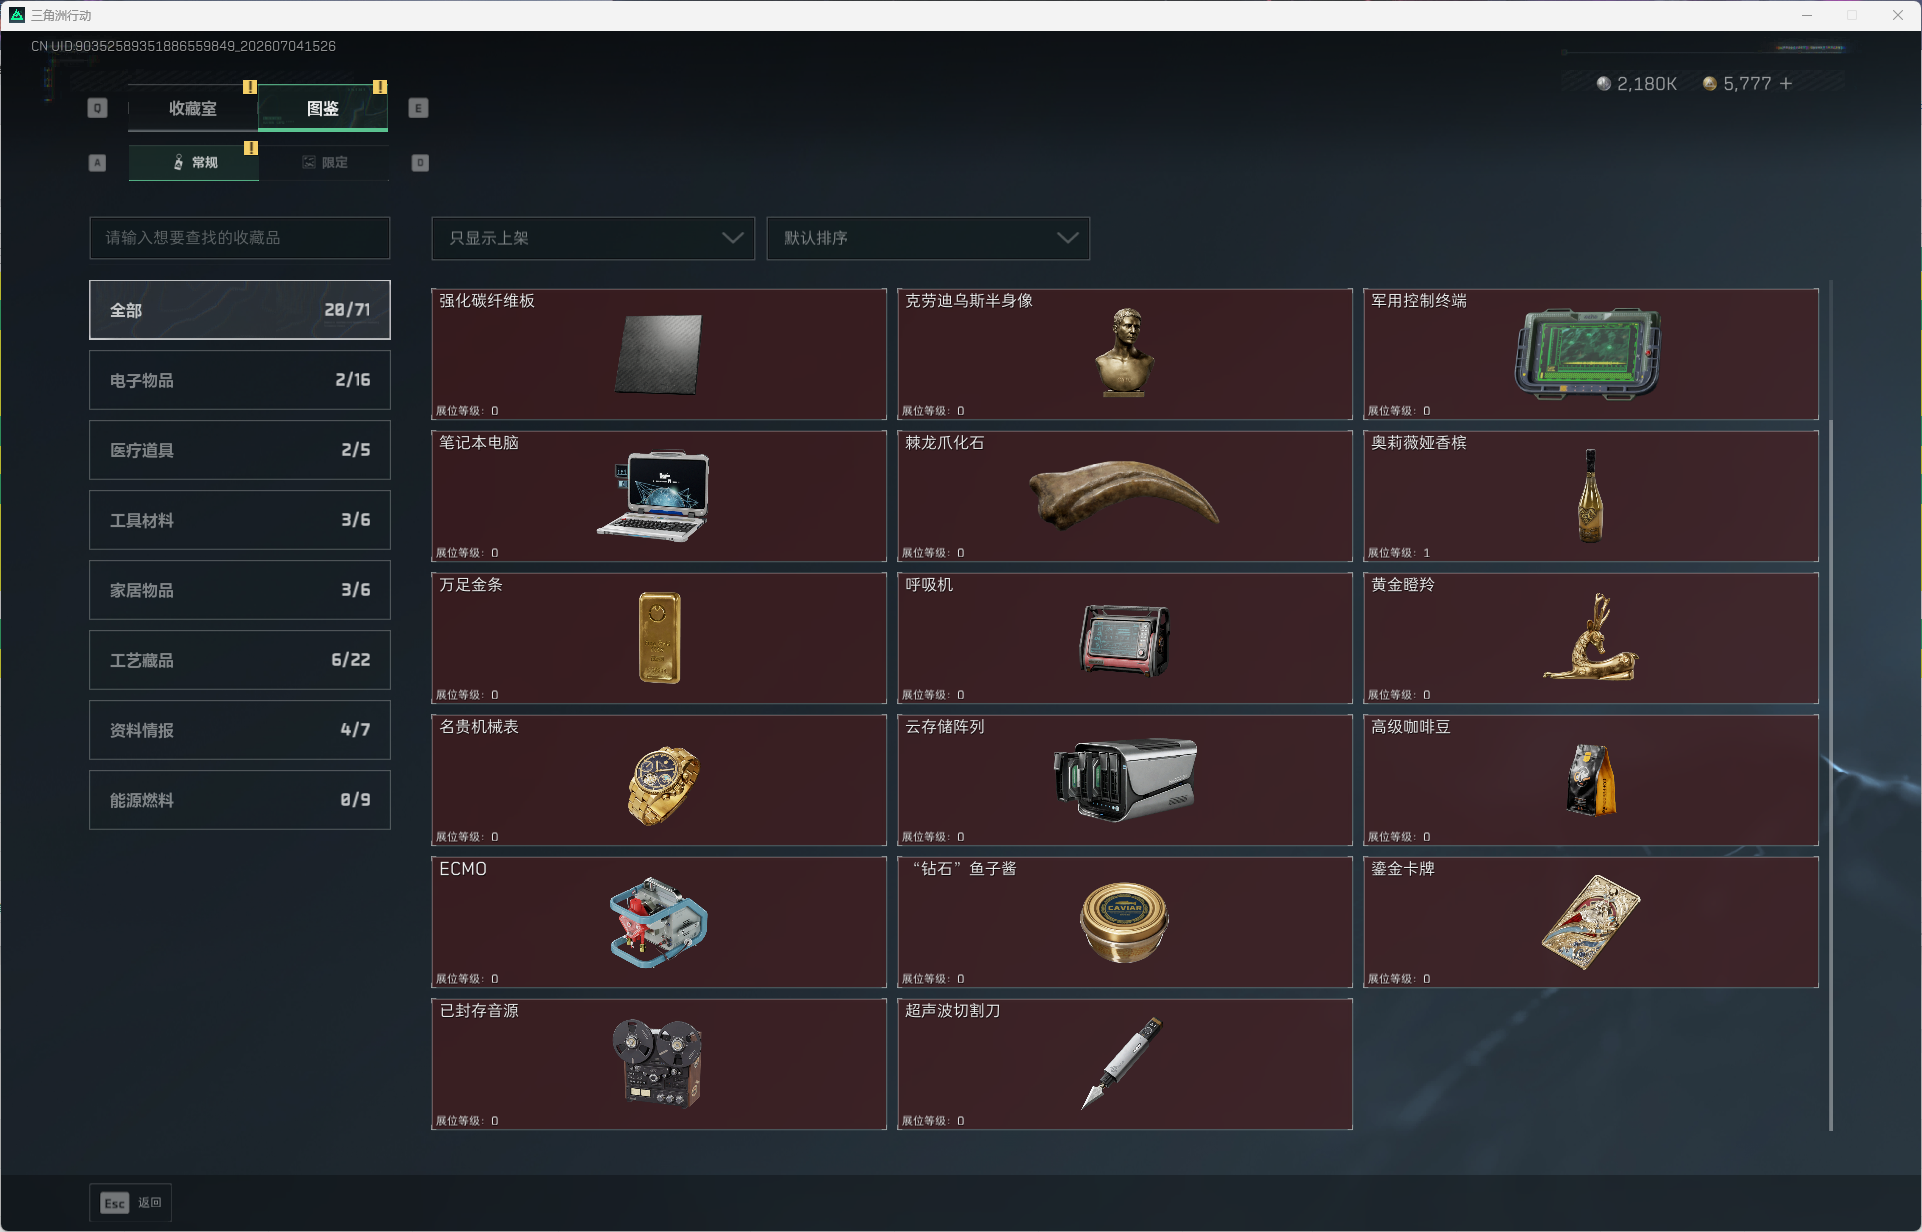
Task: Click the gold currency icon beside 5,777
Action: [x=1710, y=84]
